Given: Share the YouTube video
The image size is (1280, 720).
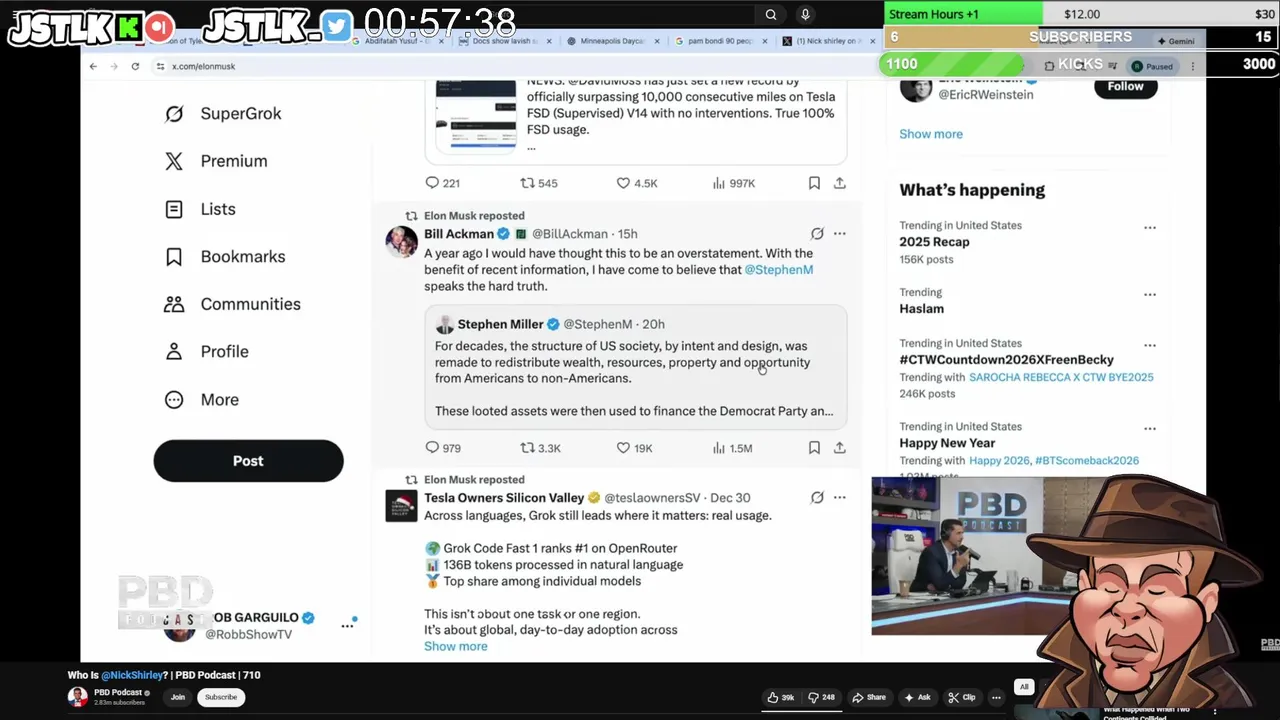Looking at the screenshot, I should click(x=869, y=697).
